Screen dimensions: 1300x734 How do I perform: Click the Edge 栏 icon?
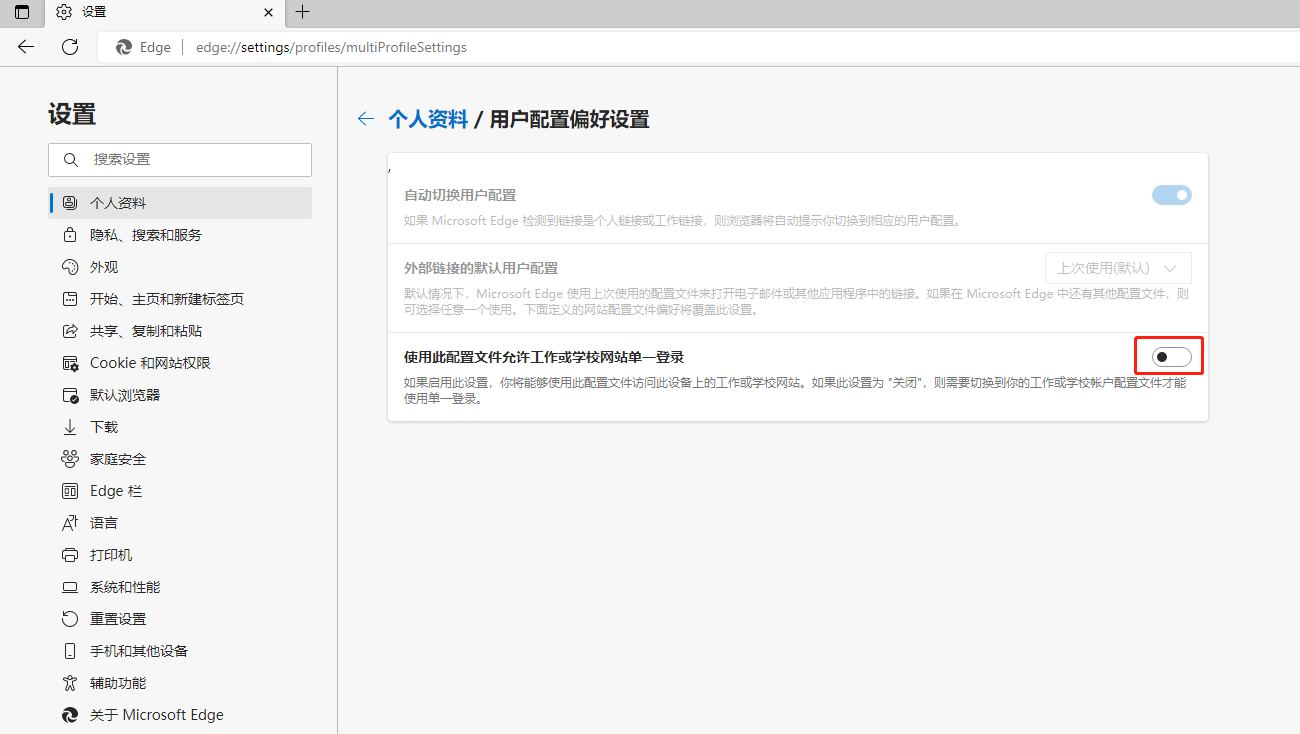70,491
